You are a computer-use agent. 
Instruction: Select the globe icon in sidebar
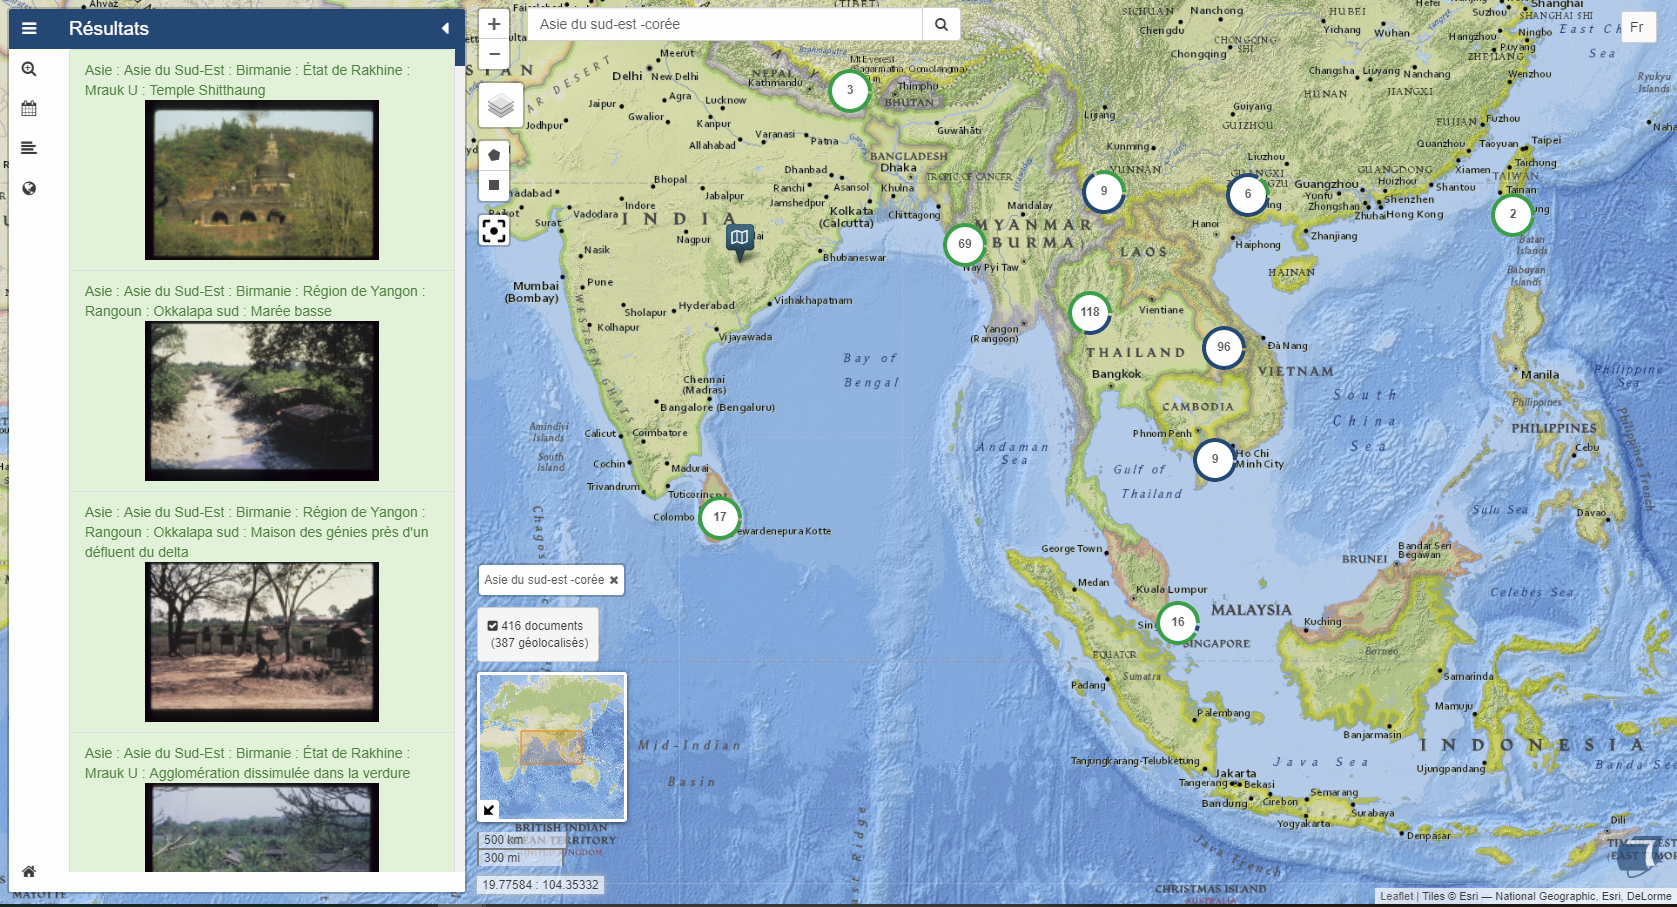[x=29, y=188]
